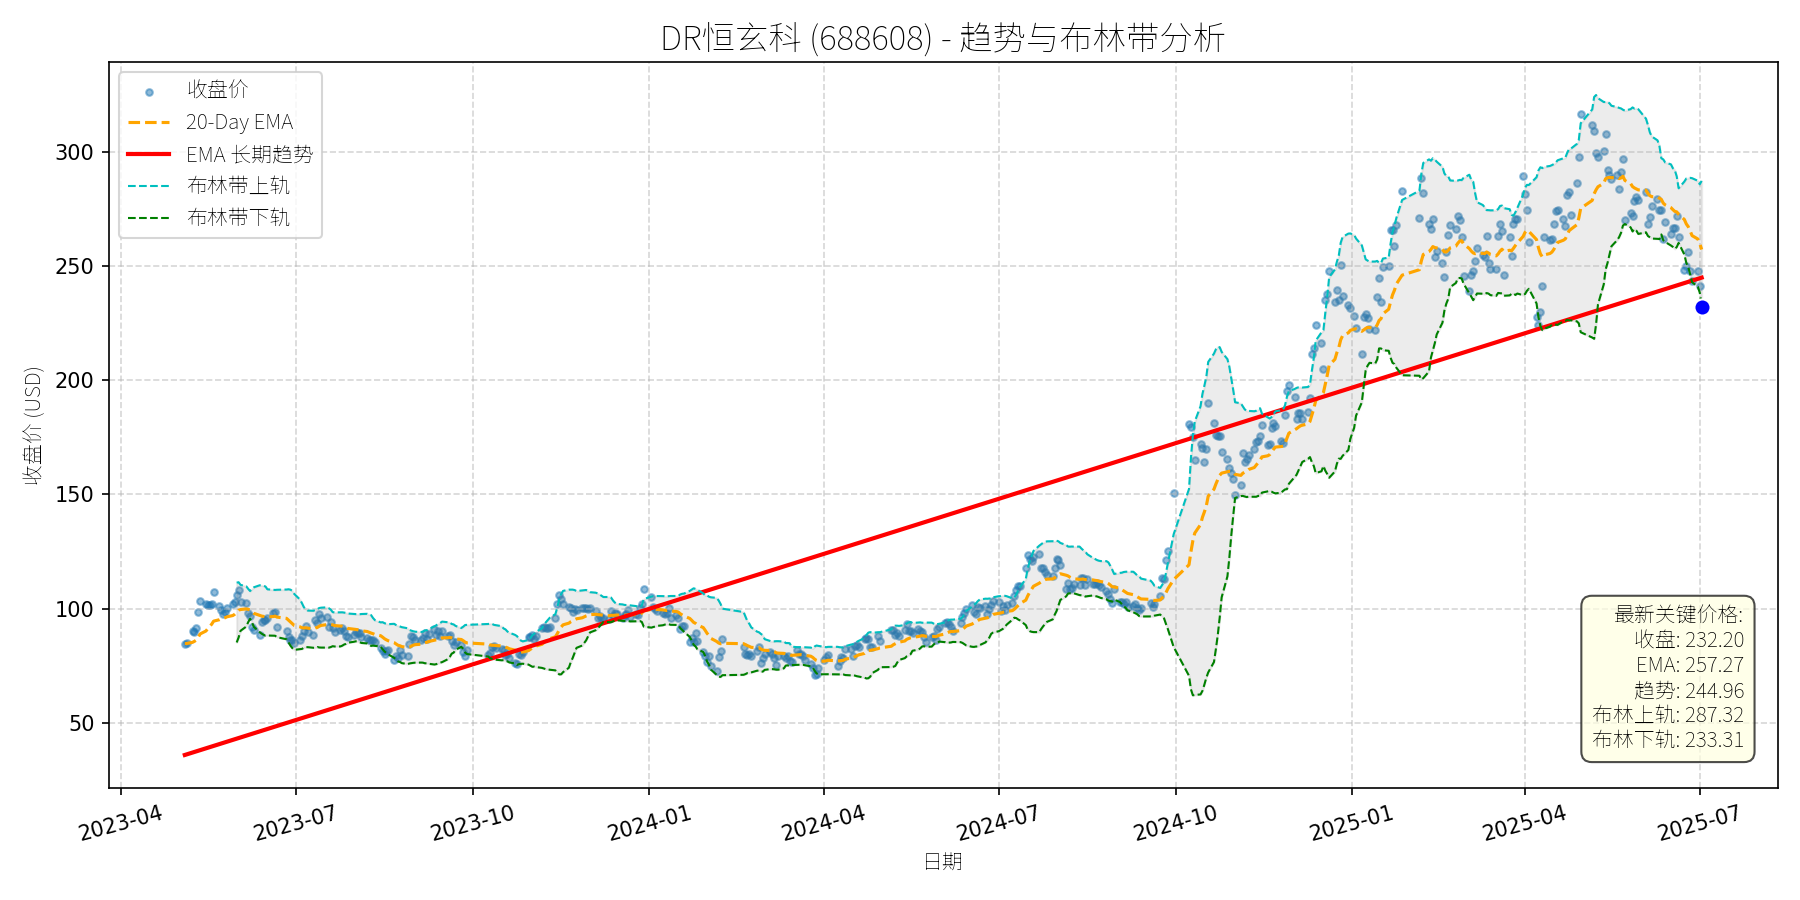
Task: Click the 收盘价 (USD) y-axis label
Action: click(x=33, y=425)
